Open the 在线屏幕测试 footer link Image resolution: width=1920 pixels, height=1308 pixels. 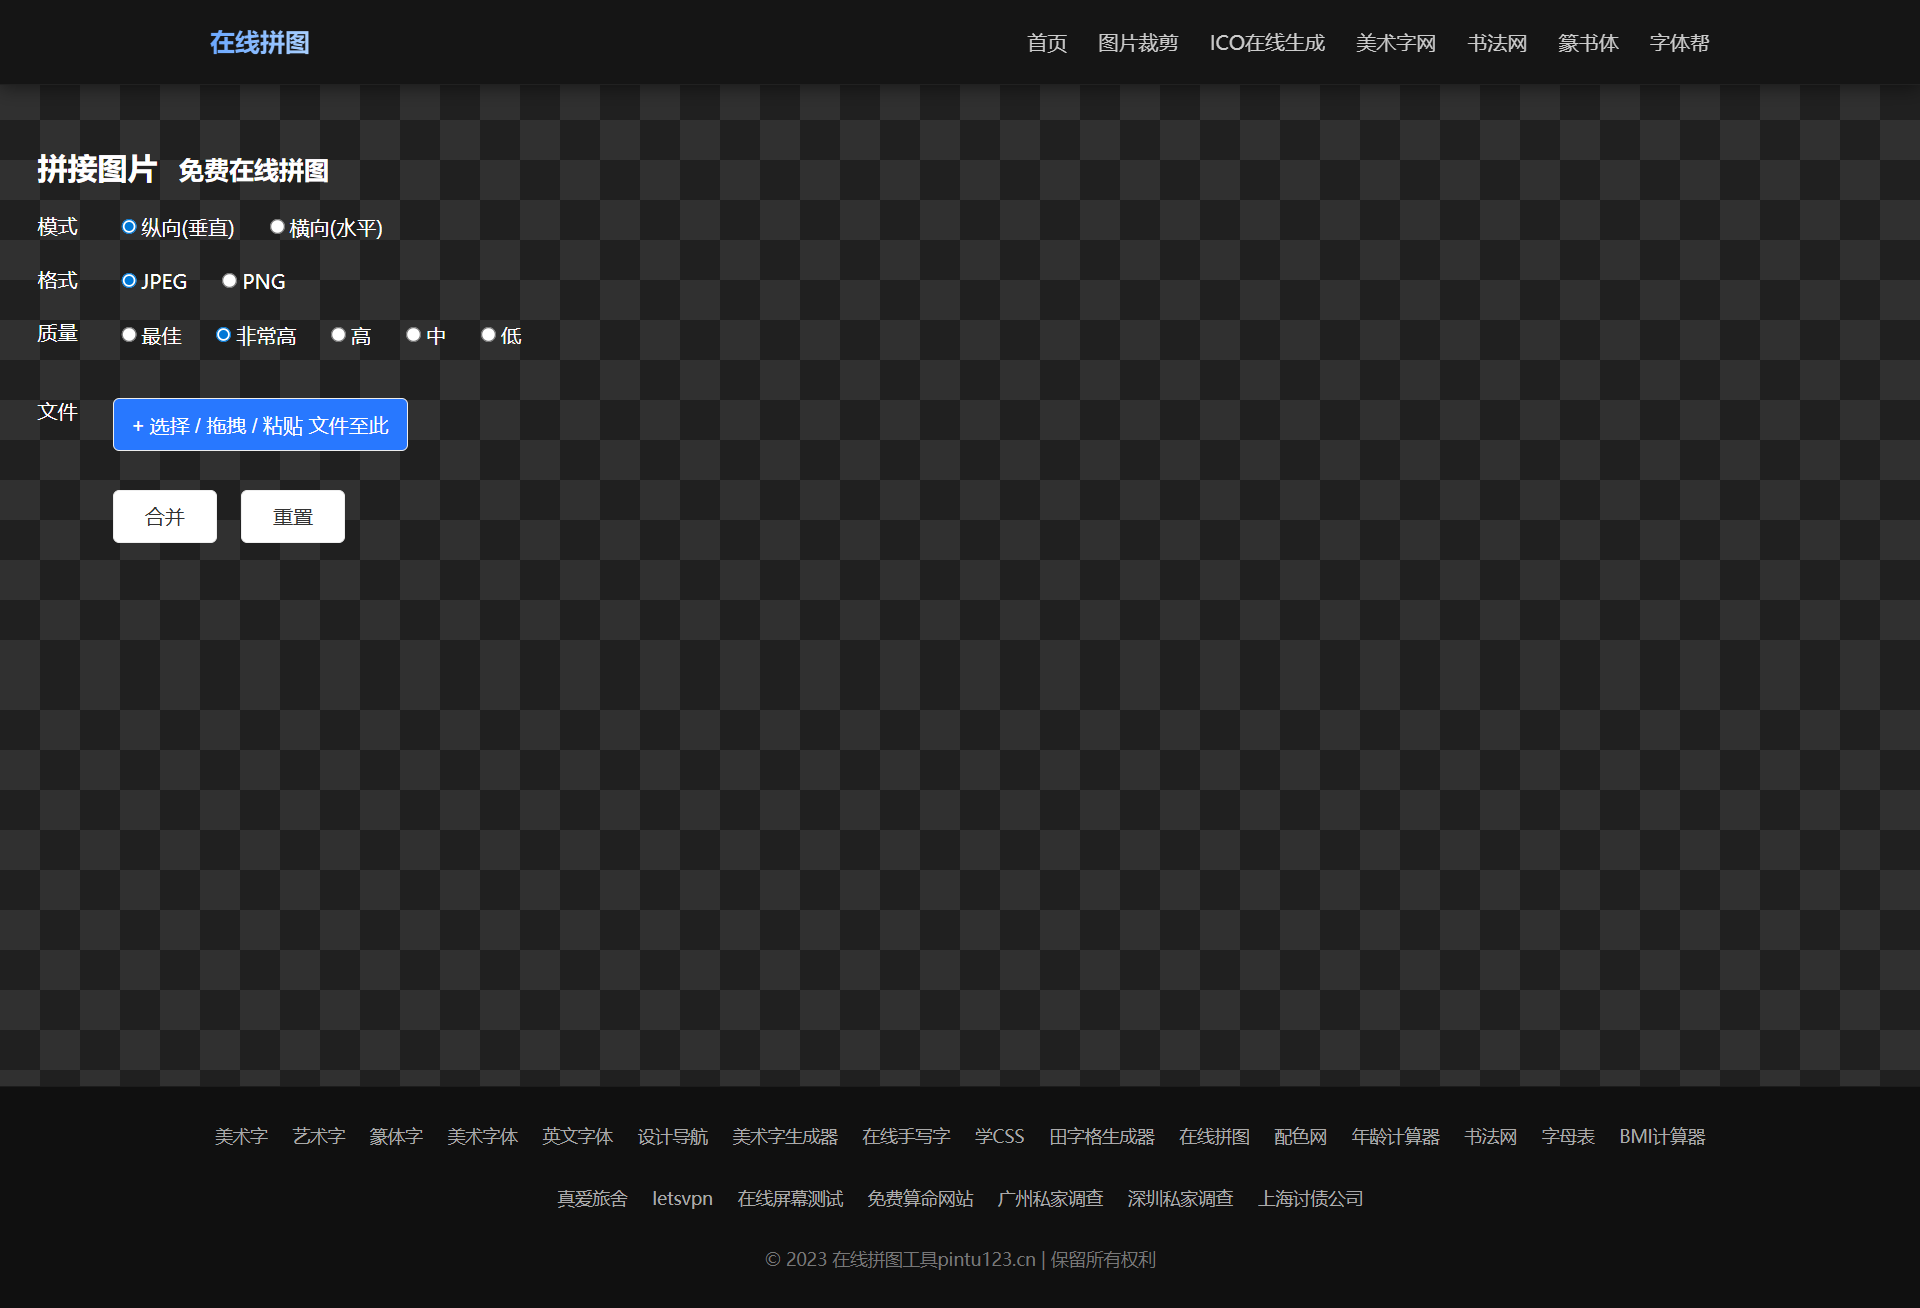(x=789, y=1198)
